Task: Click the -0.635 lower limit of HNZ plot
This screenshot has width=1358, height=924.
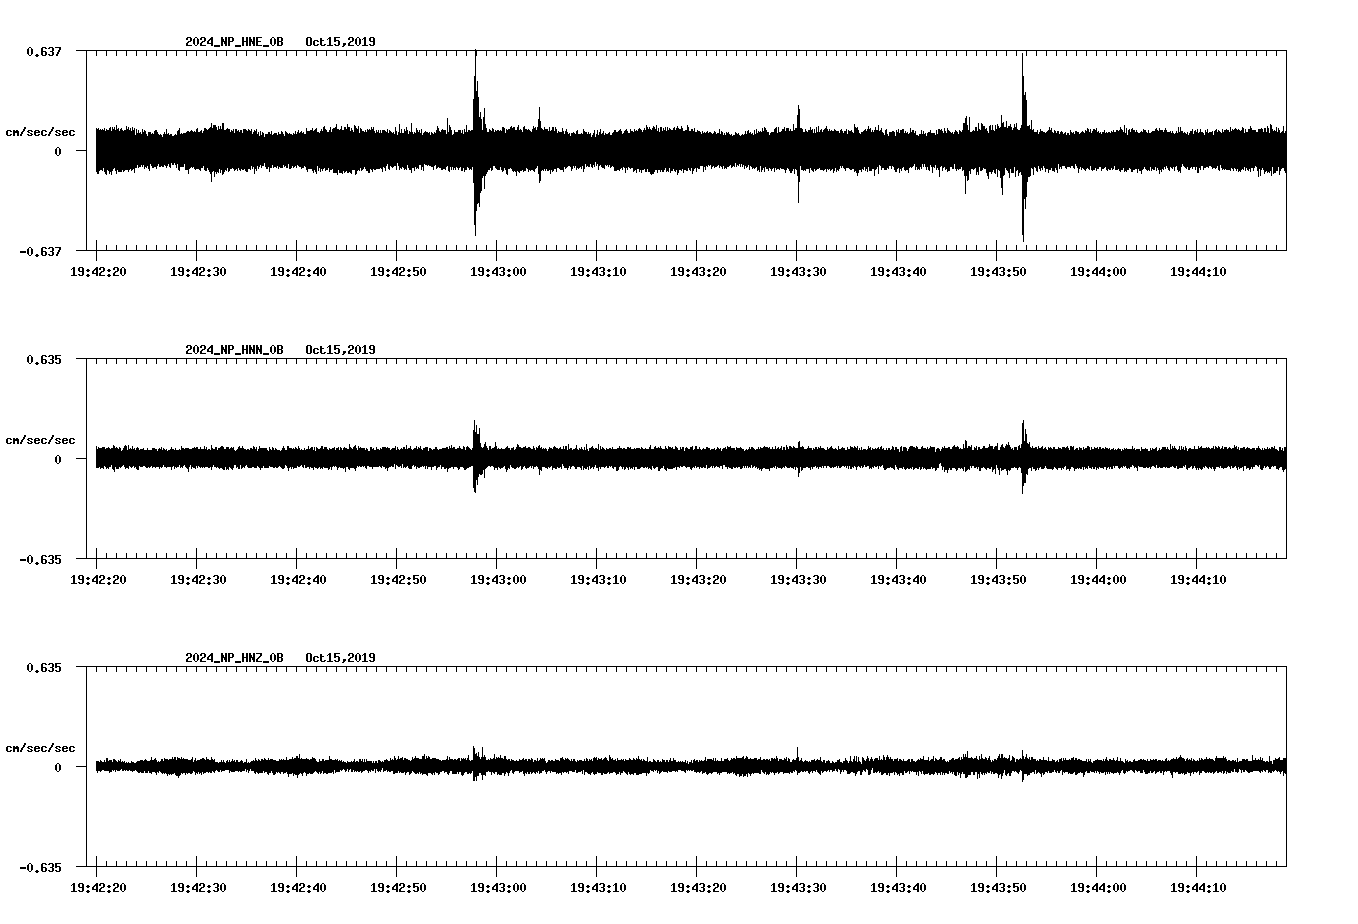Action: (x=40, y=867)
